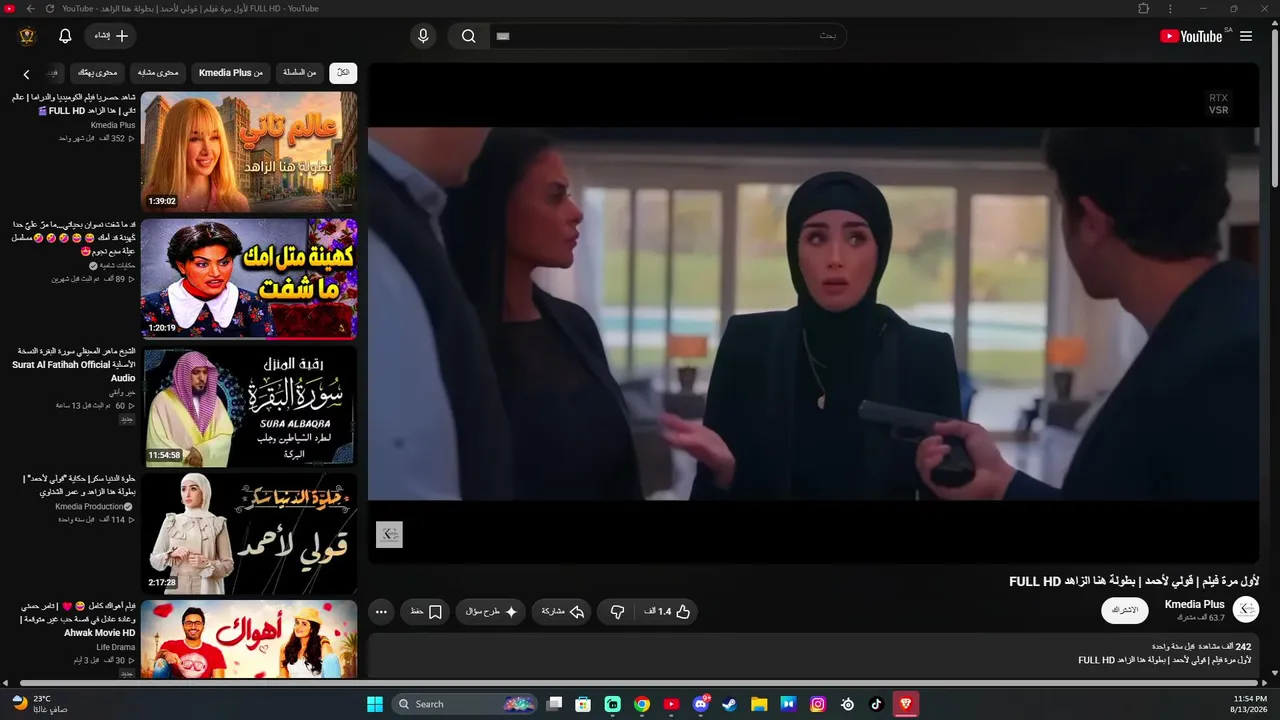
Task: Open 'عالم تاني' video thumbnail
Action: point(249,152)
